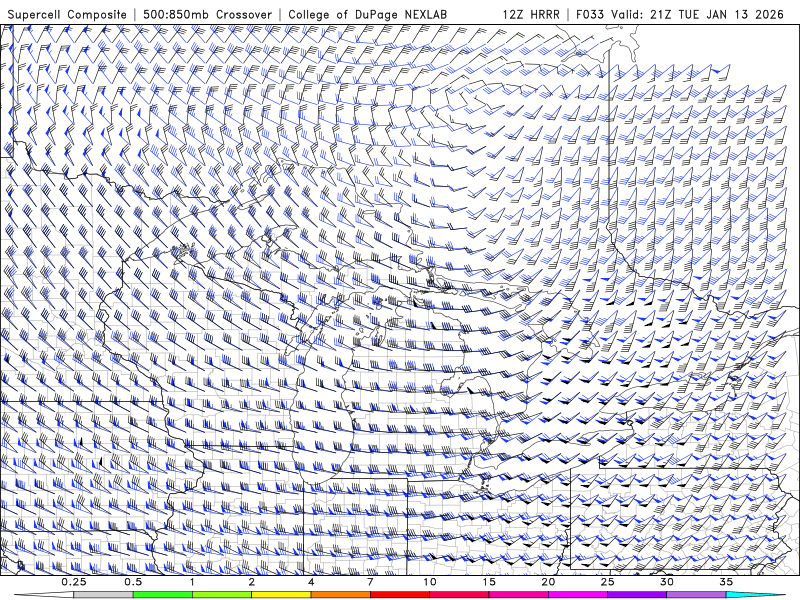This screenshot has width=800, height=600.
Task: Click the legend value label 10
Action: (x=430, y=582)
